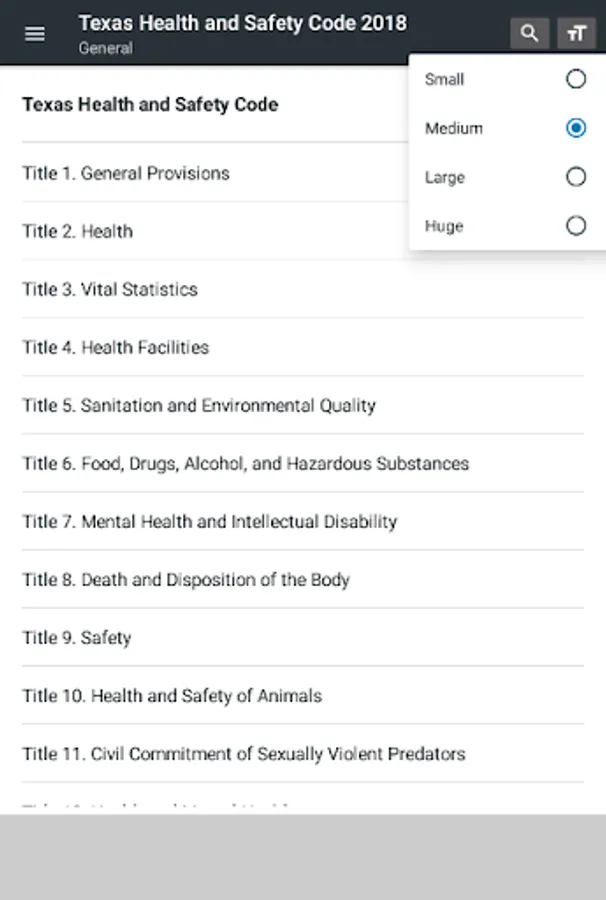Open Title 7. Mental Health and Intellectual Disability

coord(210,521)
